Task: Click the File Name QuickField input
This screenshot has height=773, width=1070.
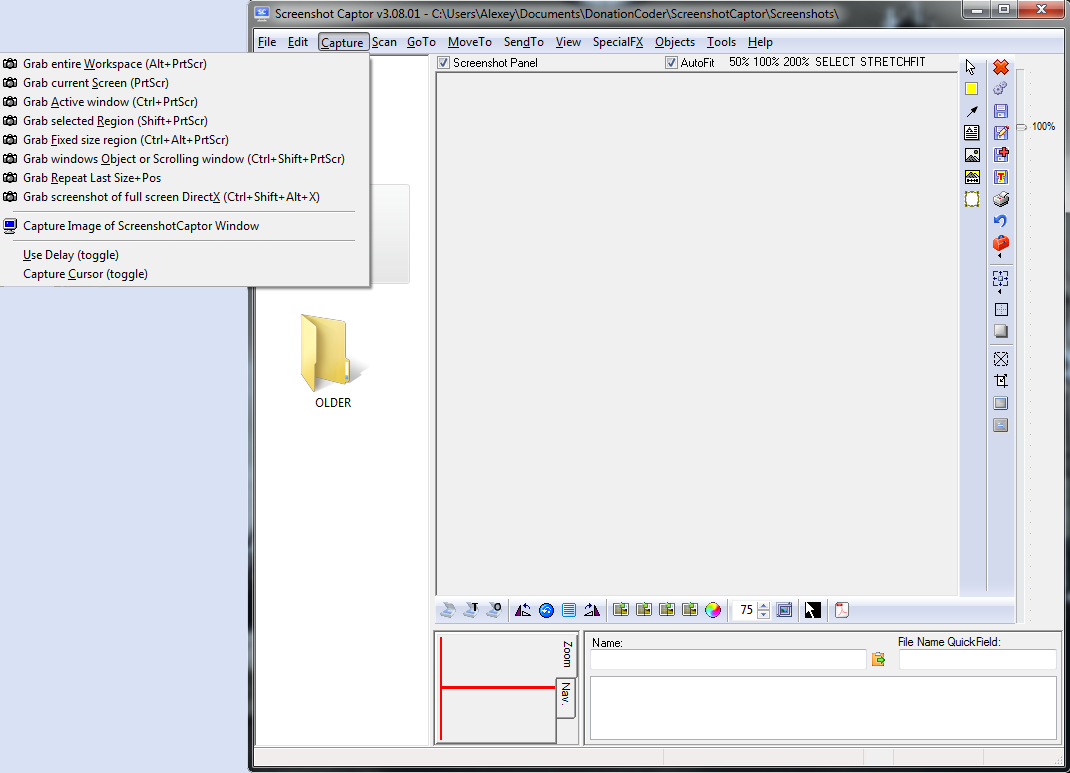Action: [x=977, y=660]
